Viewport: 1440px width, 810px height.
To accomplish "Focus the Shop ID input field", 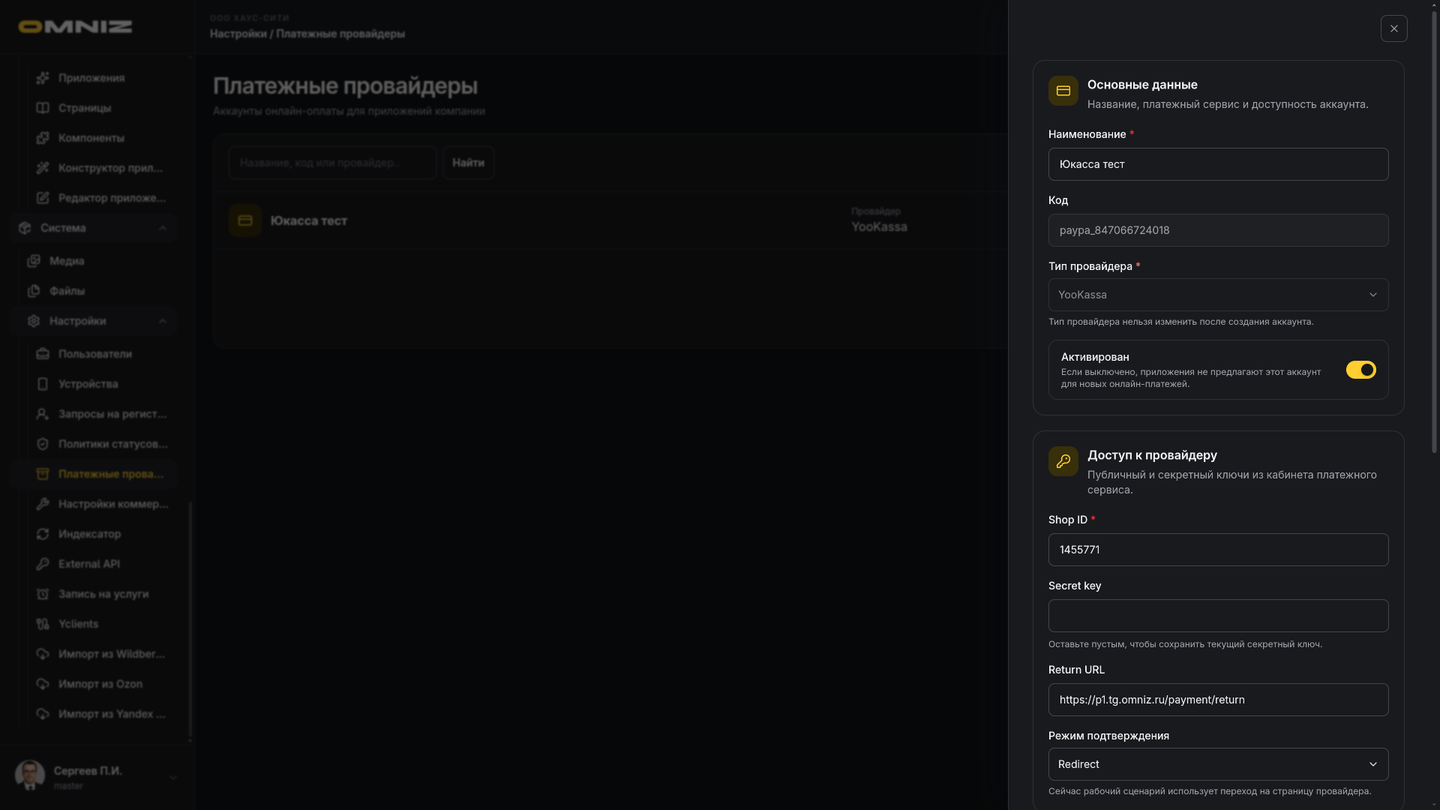I will pos(1218,550).
